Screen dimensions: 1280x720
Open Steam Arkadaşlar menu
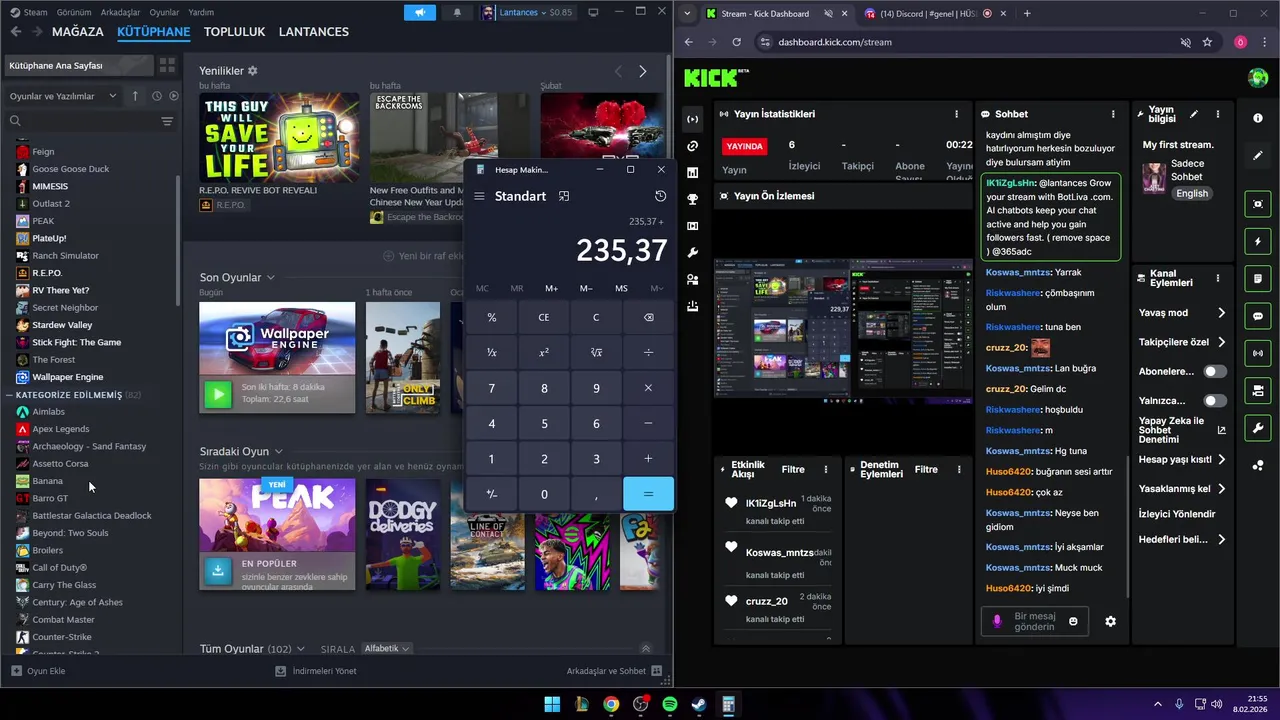(121, 12)
